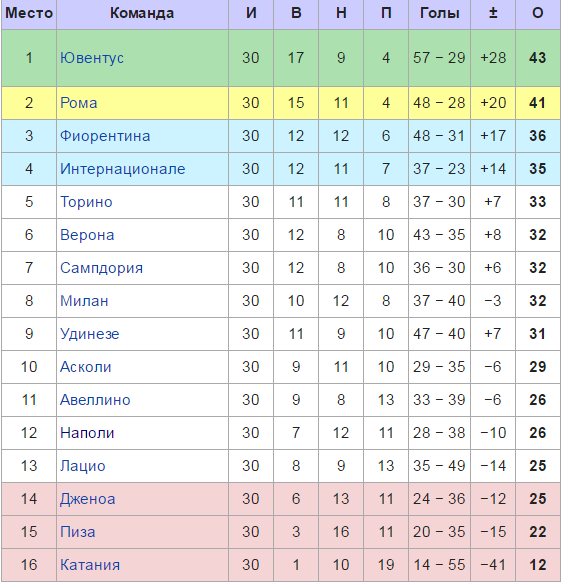Screen dimensions: 561x583
Task: Follow the Удинезе link
Action: coord(90,334)
